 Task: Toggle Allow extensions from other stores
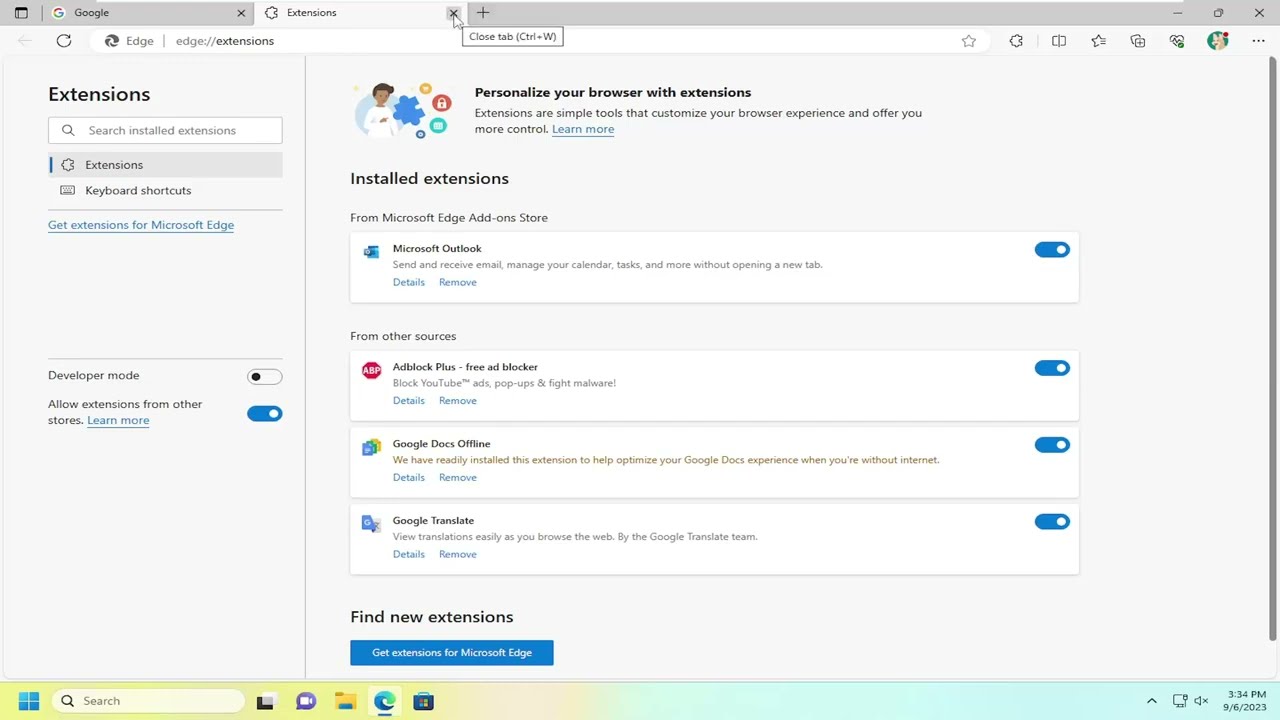265,413
